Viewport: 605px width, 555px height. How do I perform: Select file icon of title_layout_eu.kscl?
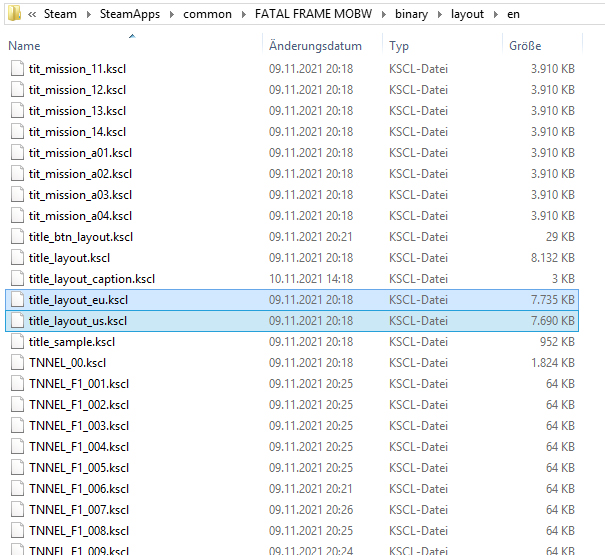17,299
